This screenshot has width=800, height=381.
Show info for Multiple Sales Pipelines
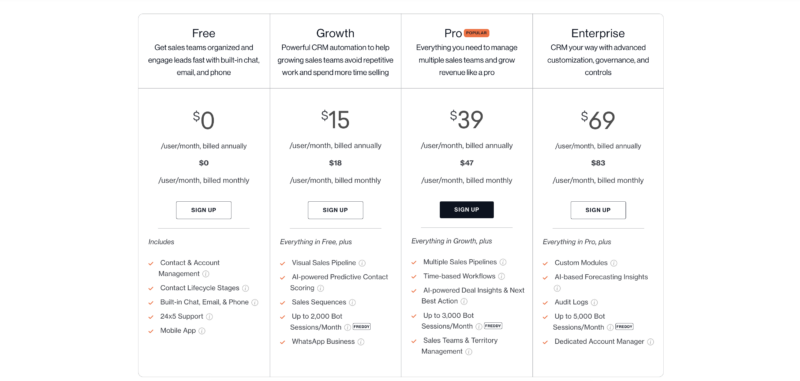(503, 263)
